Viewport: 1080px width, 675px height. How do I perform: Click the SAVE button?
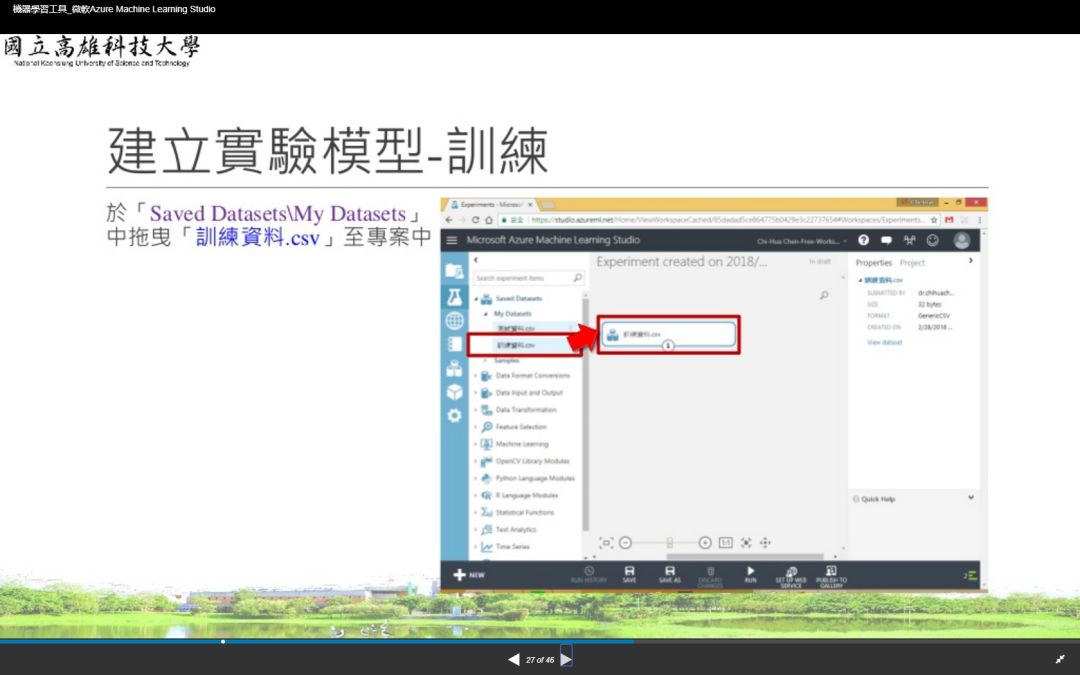click(x=630, y=574)
